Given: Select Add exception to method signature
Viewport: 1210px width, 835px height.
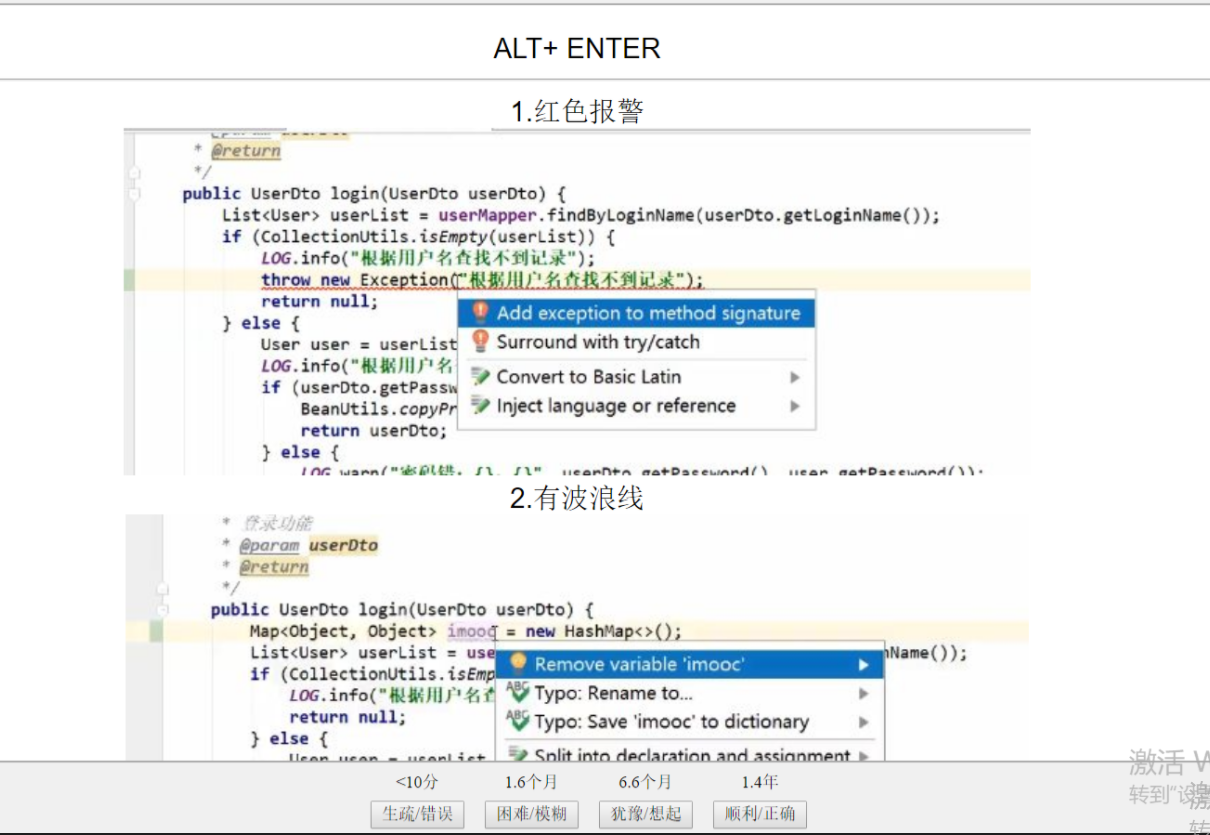Looking at the screenshot, I should coord(636,313).
